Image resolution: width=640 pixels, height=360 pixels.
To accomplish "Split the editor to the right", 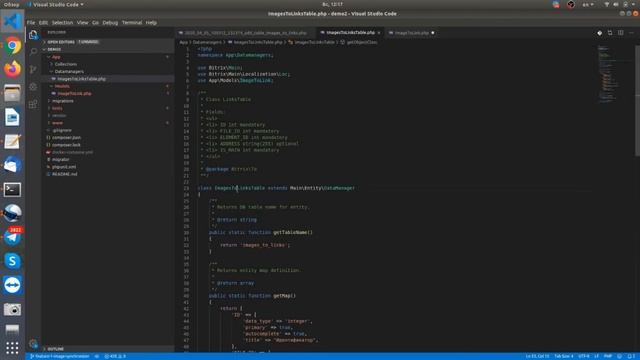I will tap(620, 33).
